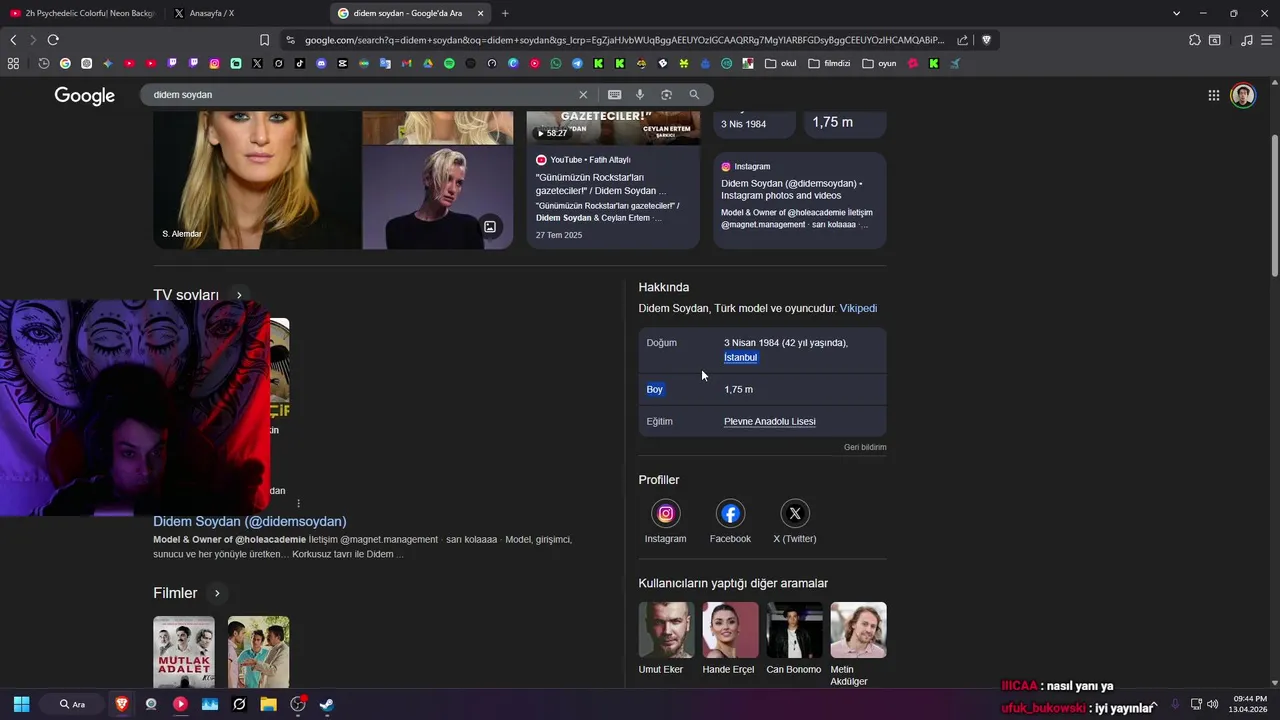Viewport: 1280px width, 720px height.
Task: Open the X (Twitter) profile icon
Action: click(x=795, y=513)
